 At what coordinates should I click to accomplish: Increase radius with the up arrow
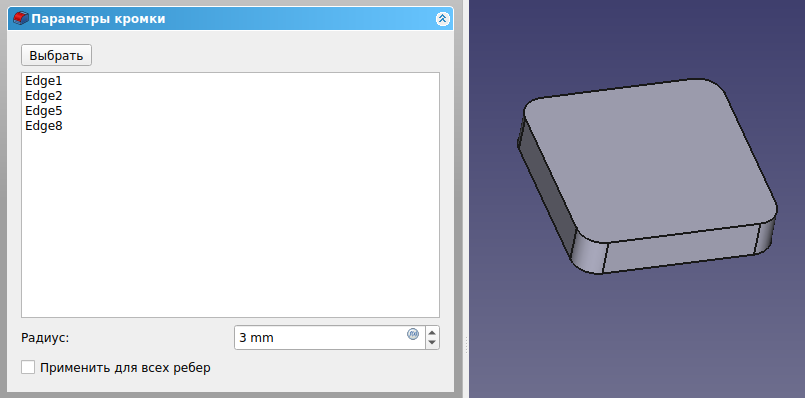(432, 332)
